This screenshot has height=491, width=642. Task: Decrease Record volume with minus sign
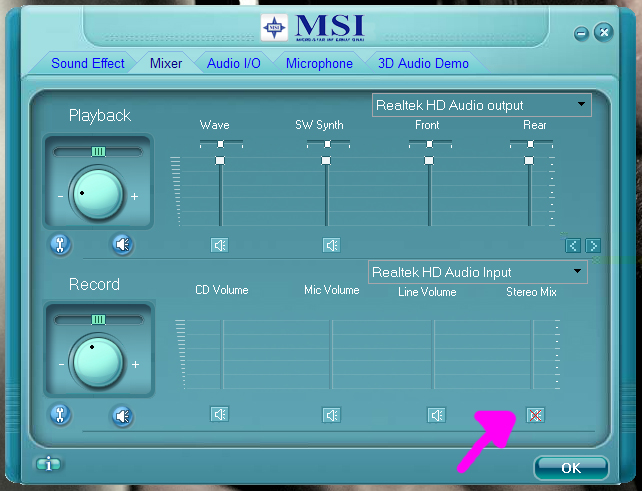coord(61,364)
